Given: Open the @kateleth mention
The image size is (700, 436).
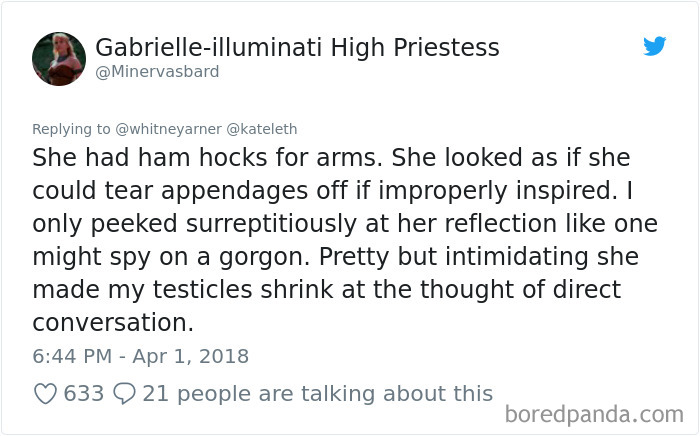Looking at the screenshot, I should click(261, 129).
